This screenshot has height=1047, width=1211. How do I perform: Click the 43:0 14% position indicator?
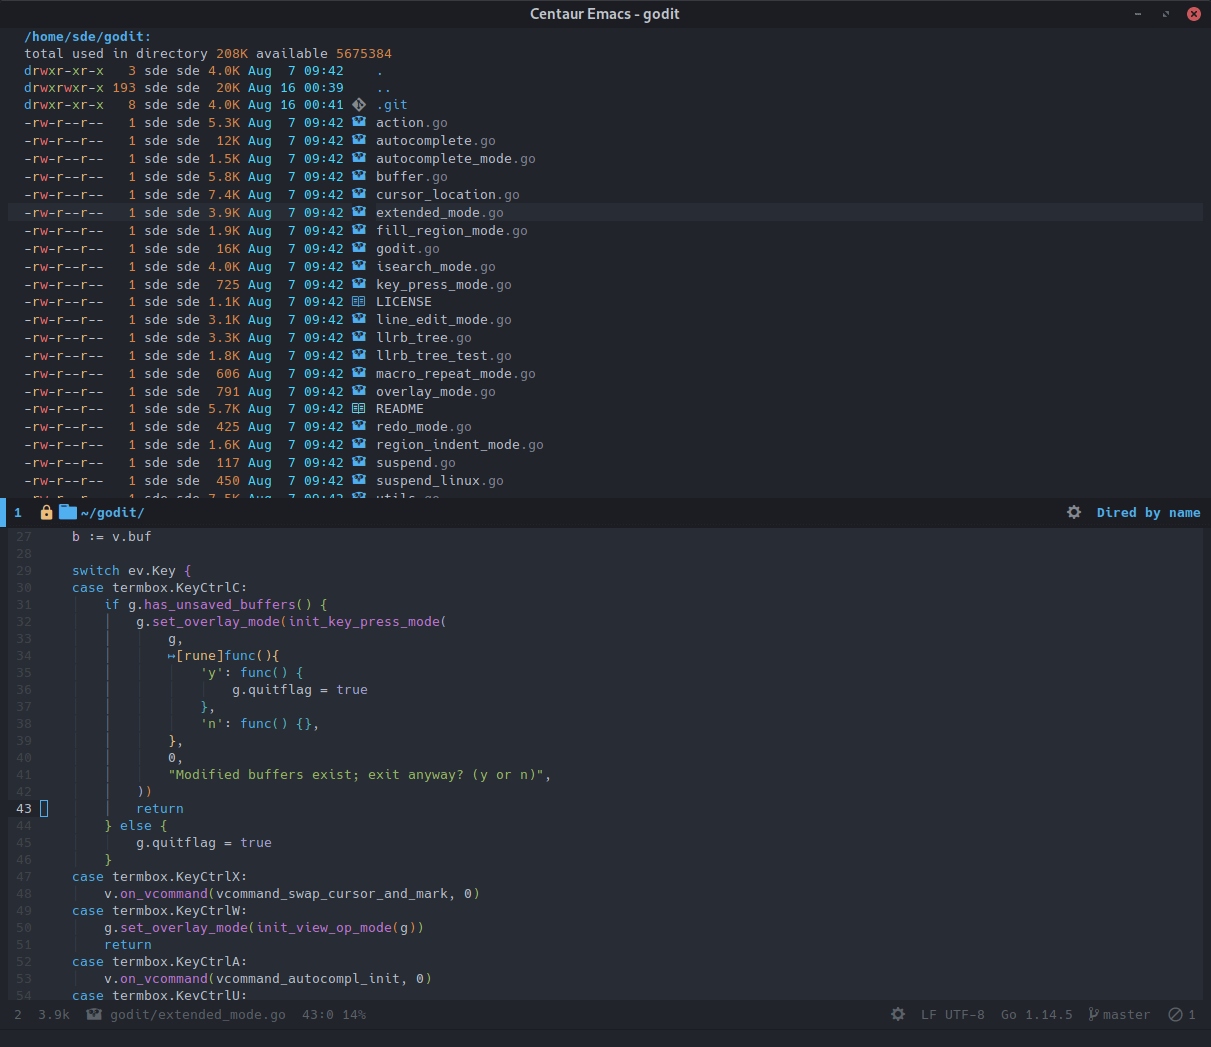click(334, 1015)
